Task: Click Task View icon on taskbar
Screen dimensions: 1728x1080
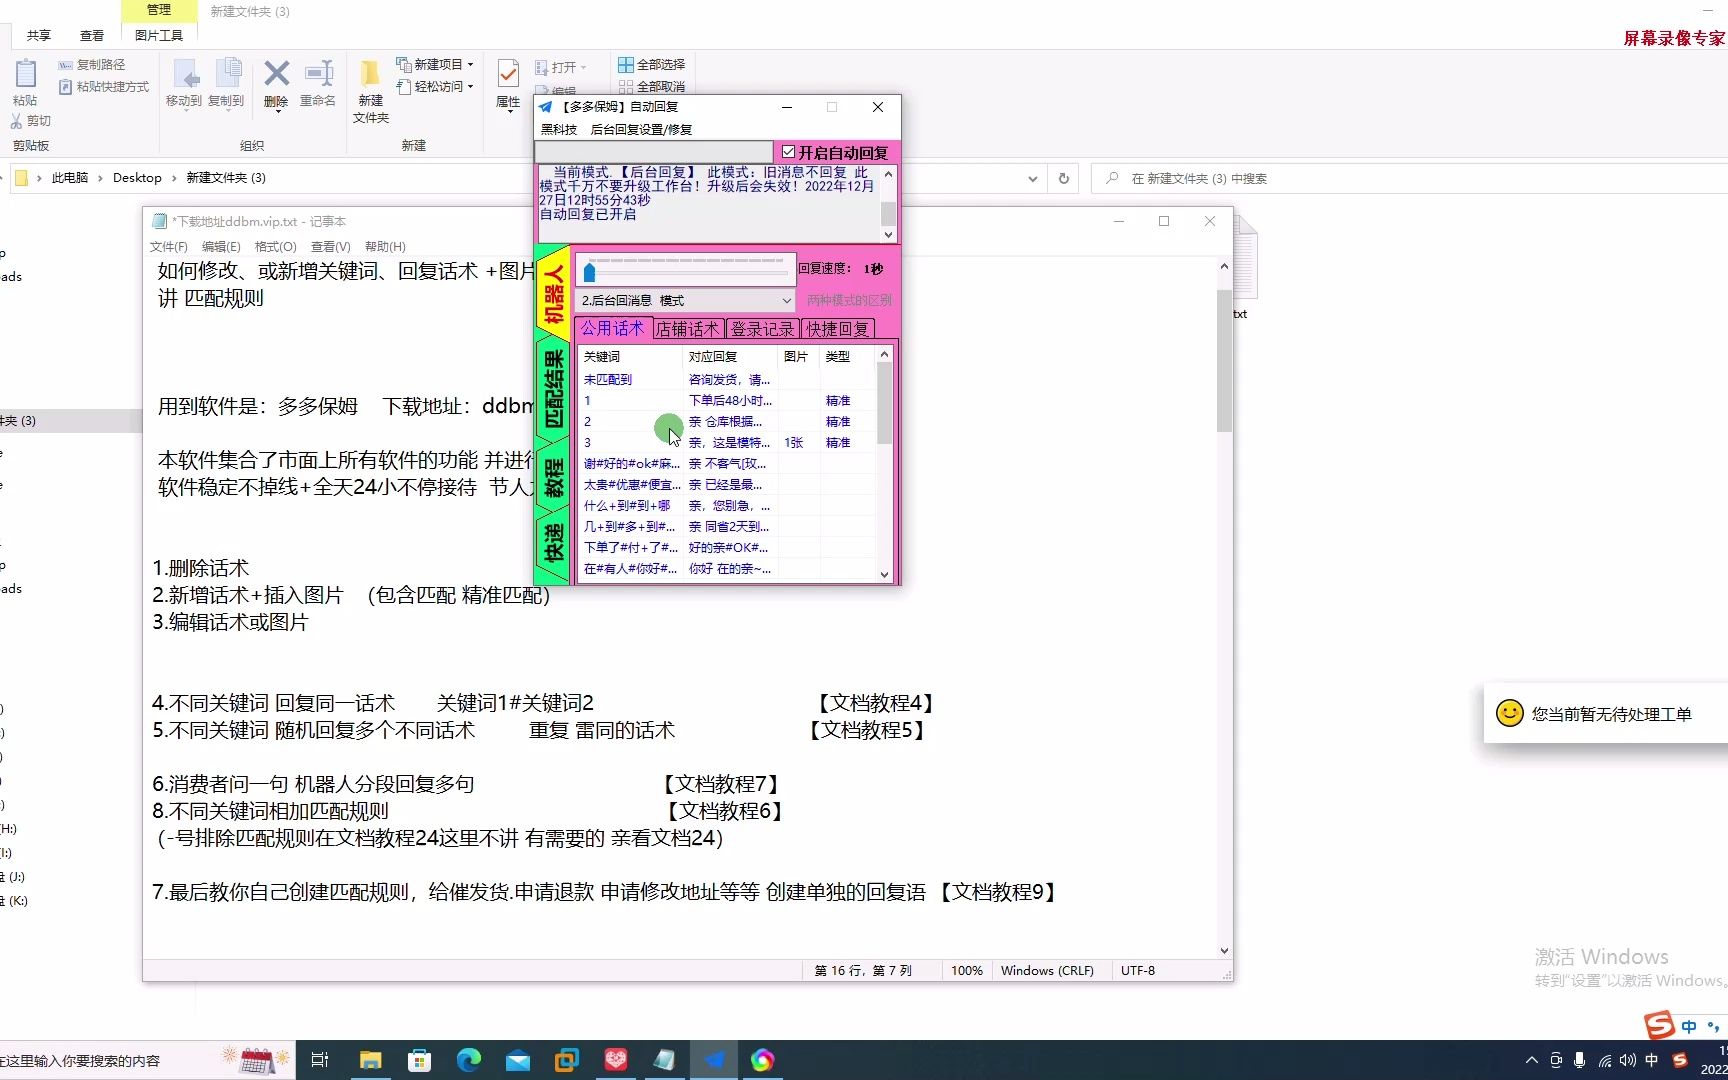Action: click(x=320, y=1060)
